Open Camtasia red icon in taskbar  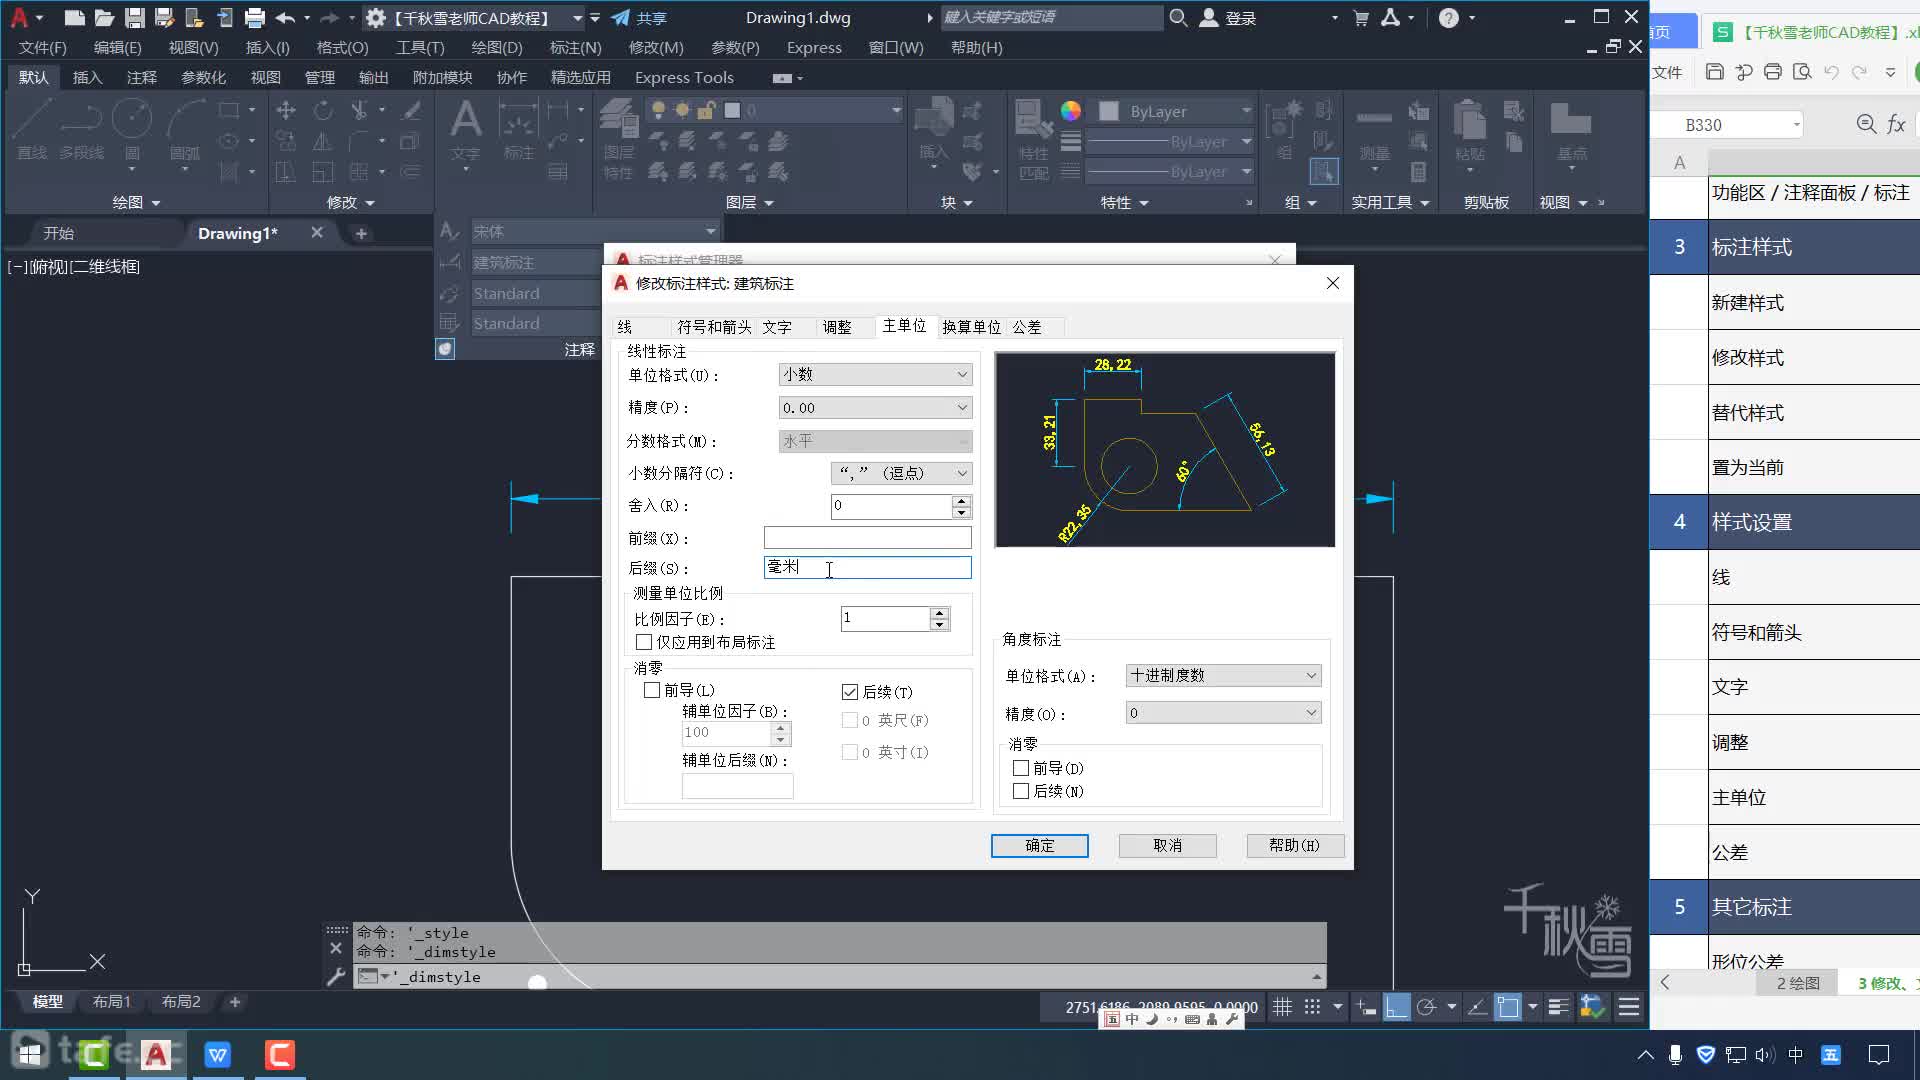point(280,1054)
